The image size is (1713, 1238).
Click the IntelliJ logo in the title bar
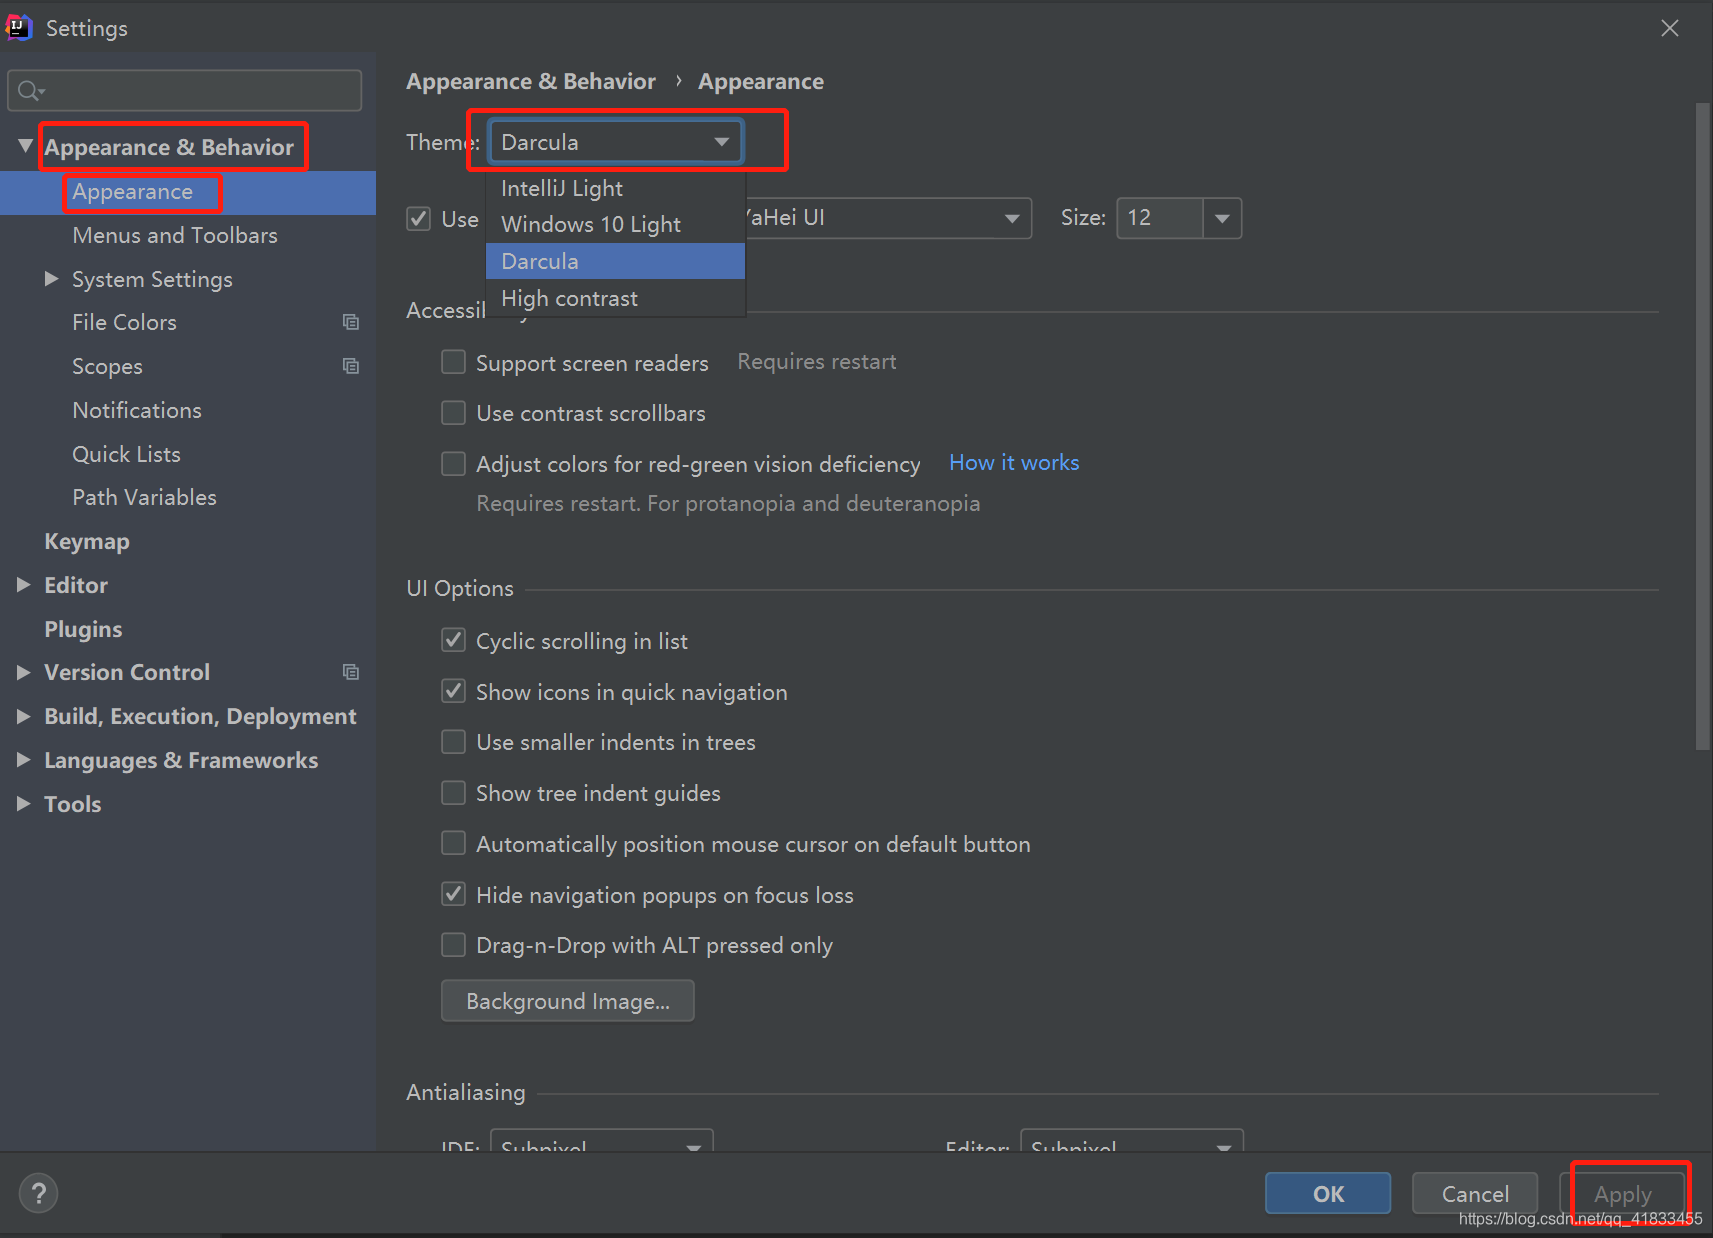click(x=19, y=27)
